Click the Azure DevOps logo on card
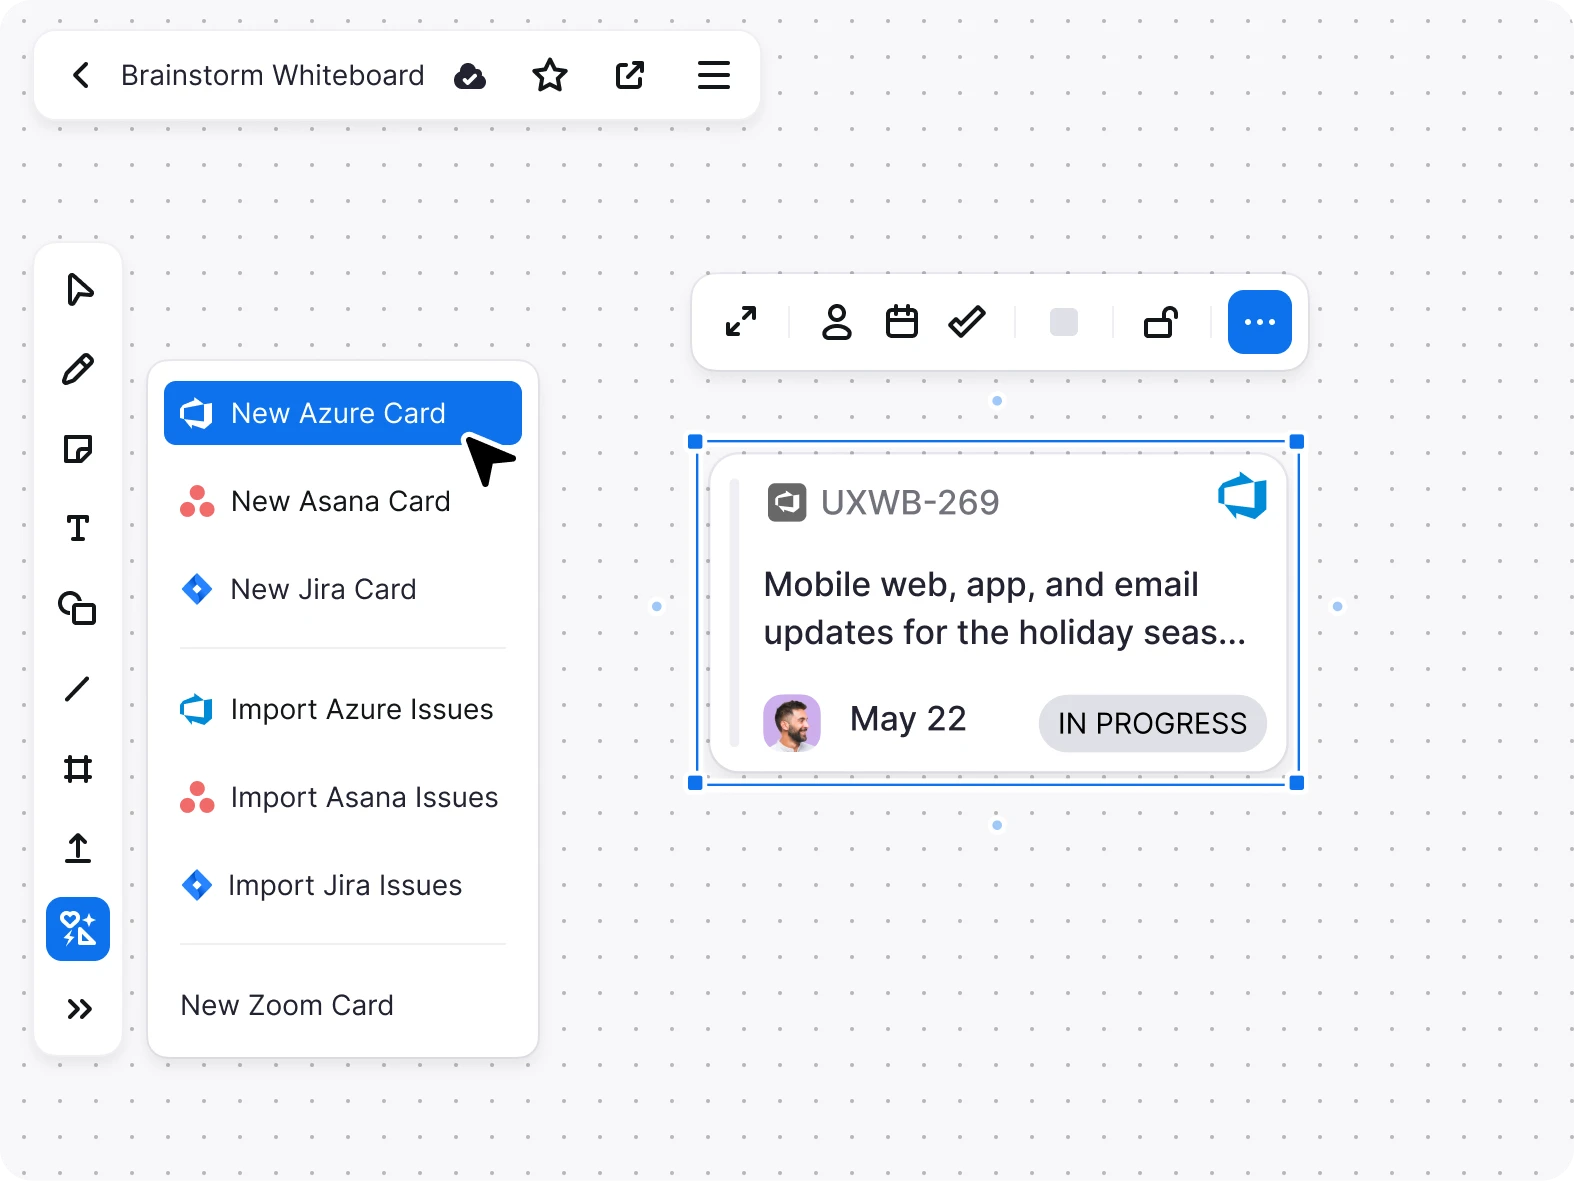This screenshot has width=1574, height=1181. pyautogui.click(x=1243, y=496)
